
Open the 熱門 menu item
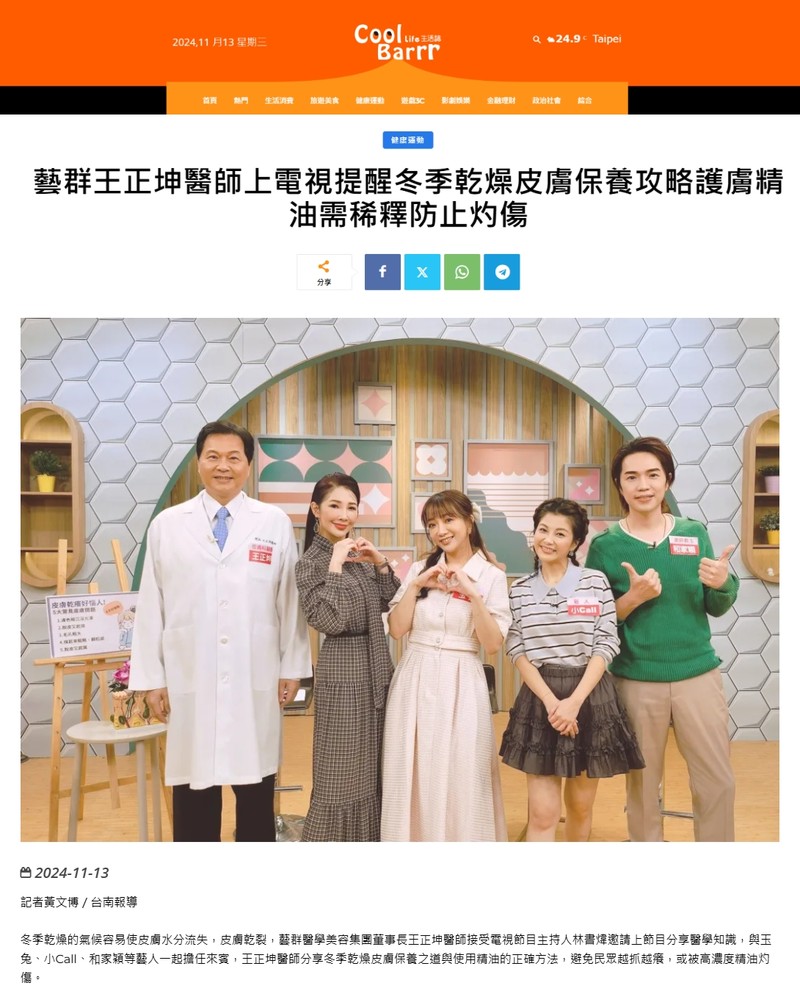pos(241,100)
